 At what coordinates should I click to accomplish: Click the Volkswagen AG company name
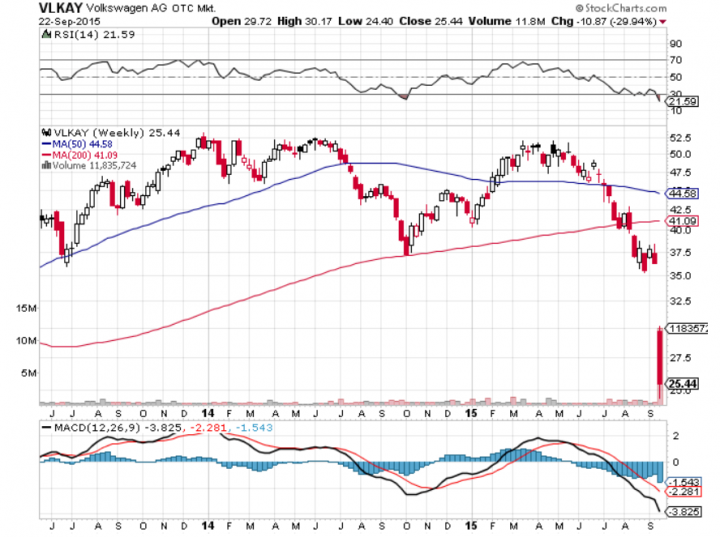tap(128, 8)
